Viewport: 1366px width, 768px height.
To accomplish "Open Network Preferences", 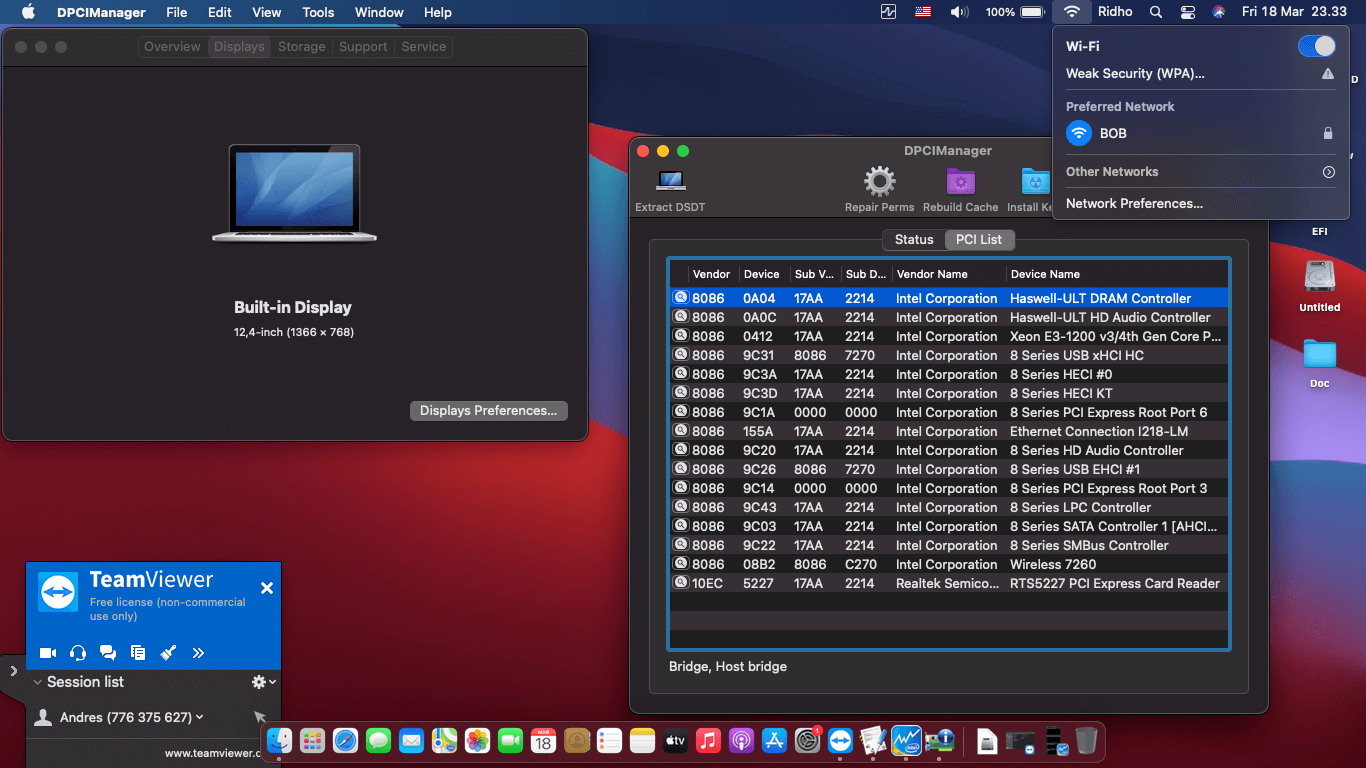I will (x=1134, y=203).
